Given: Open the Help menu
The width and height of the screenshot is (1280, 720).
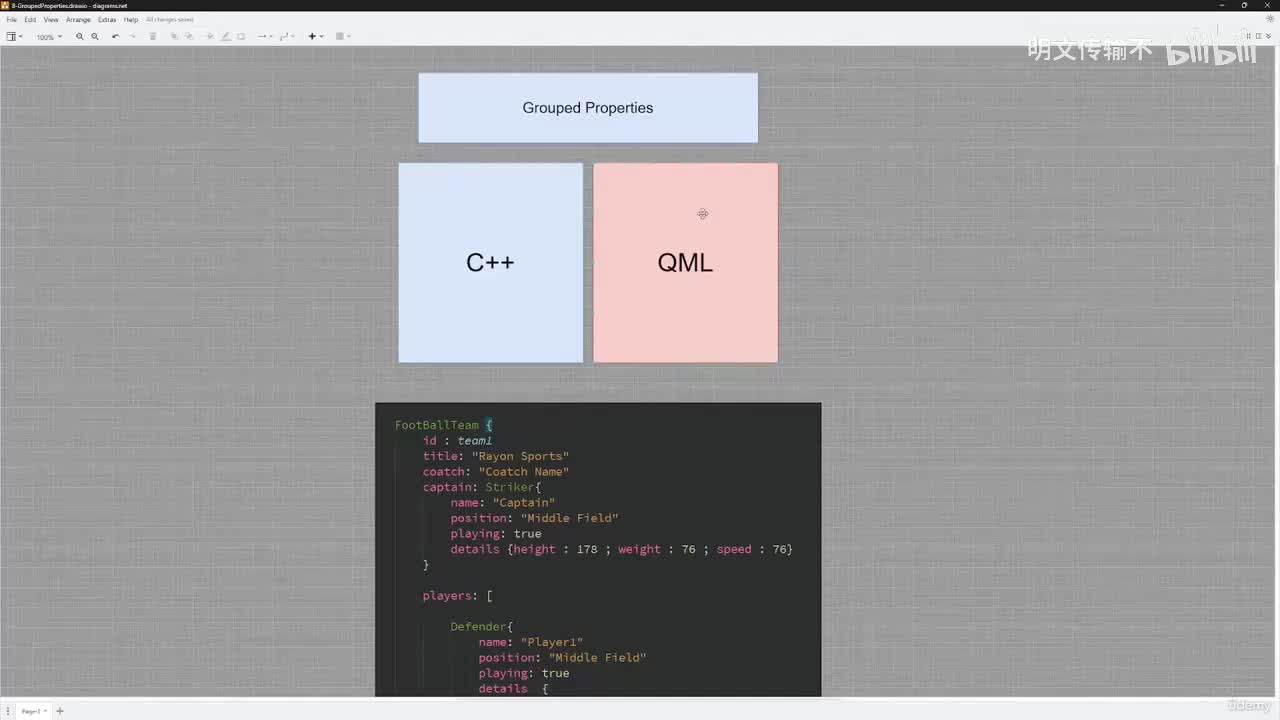Looking at the screenshot, I should 131,20.
